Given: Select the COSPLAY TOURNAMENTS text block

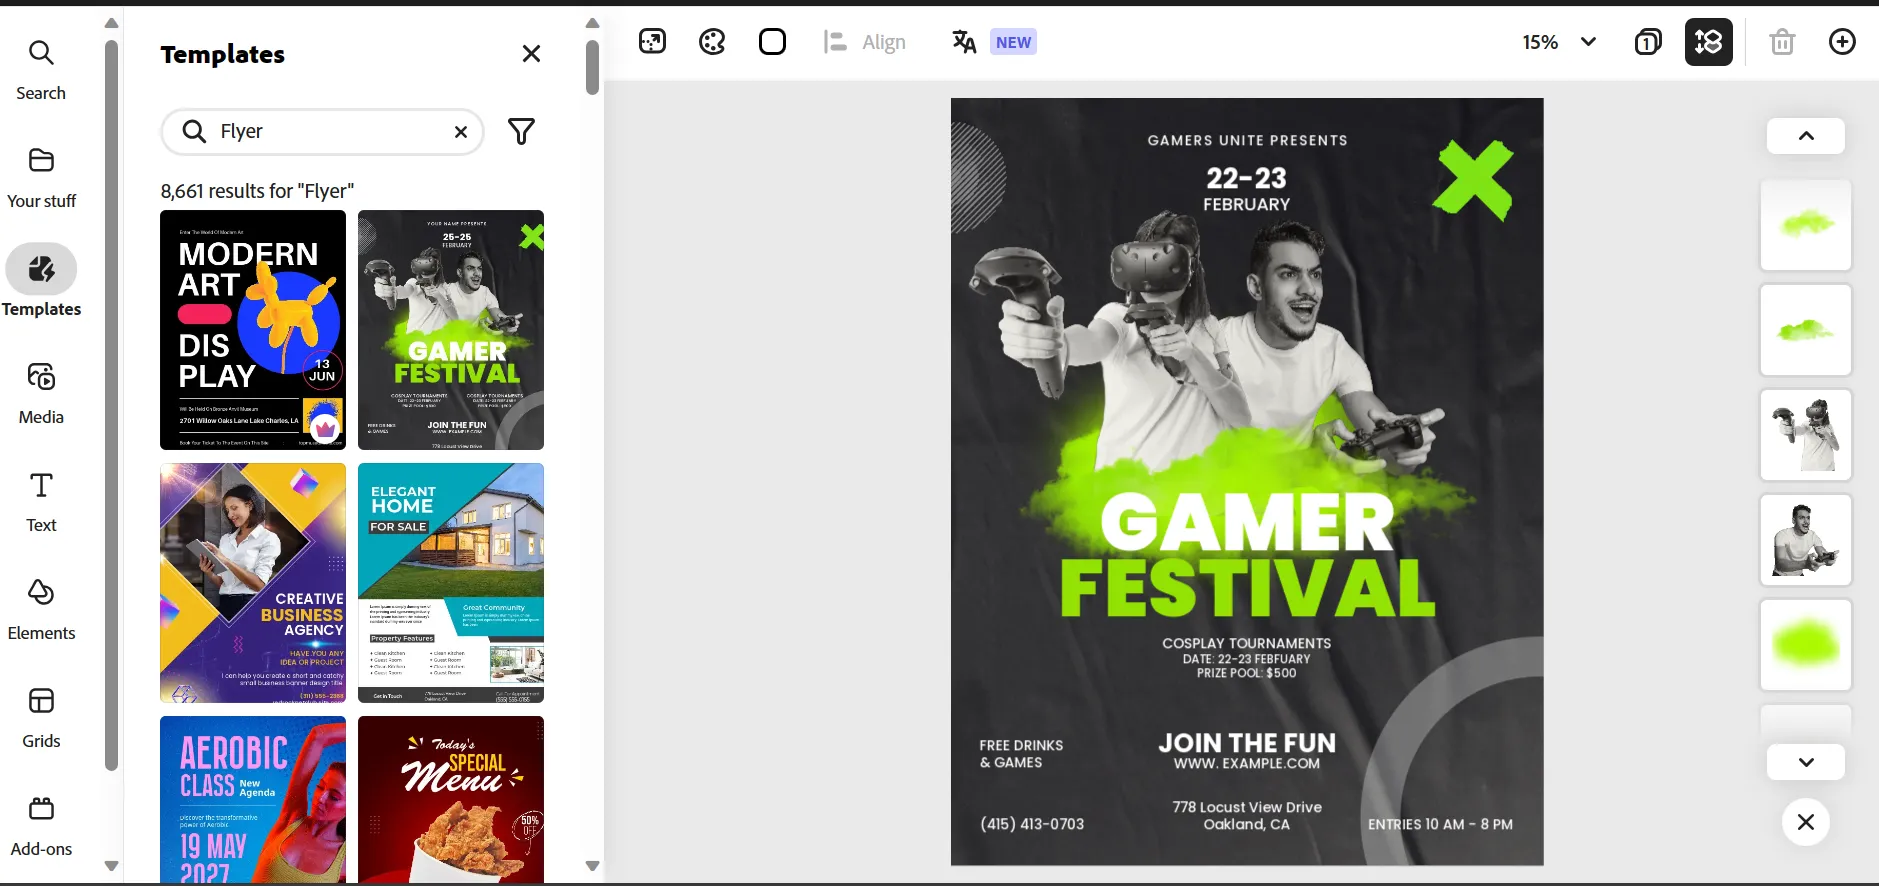Looking at the screenshot, I should pyautogui.click(x=1247, y=658).
